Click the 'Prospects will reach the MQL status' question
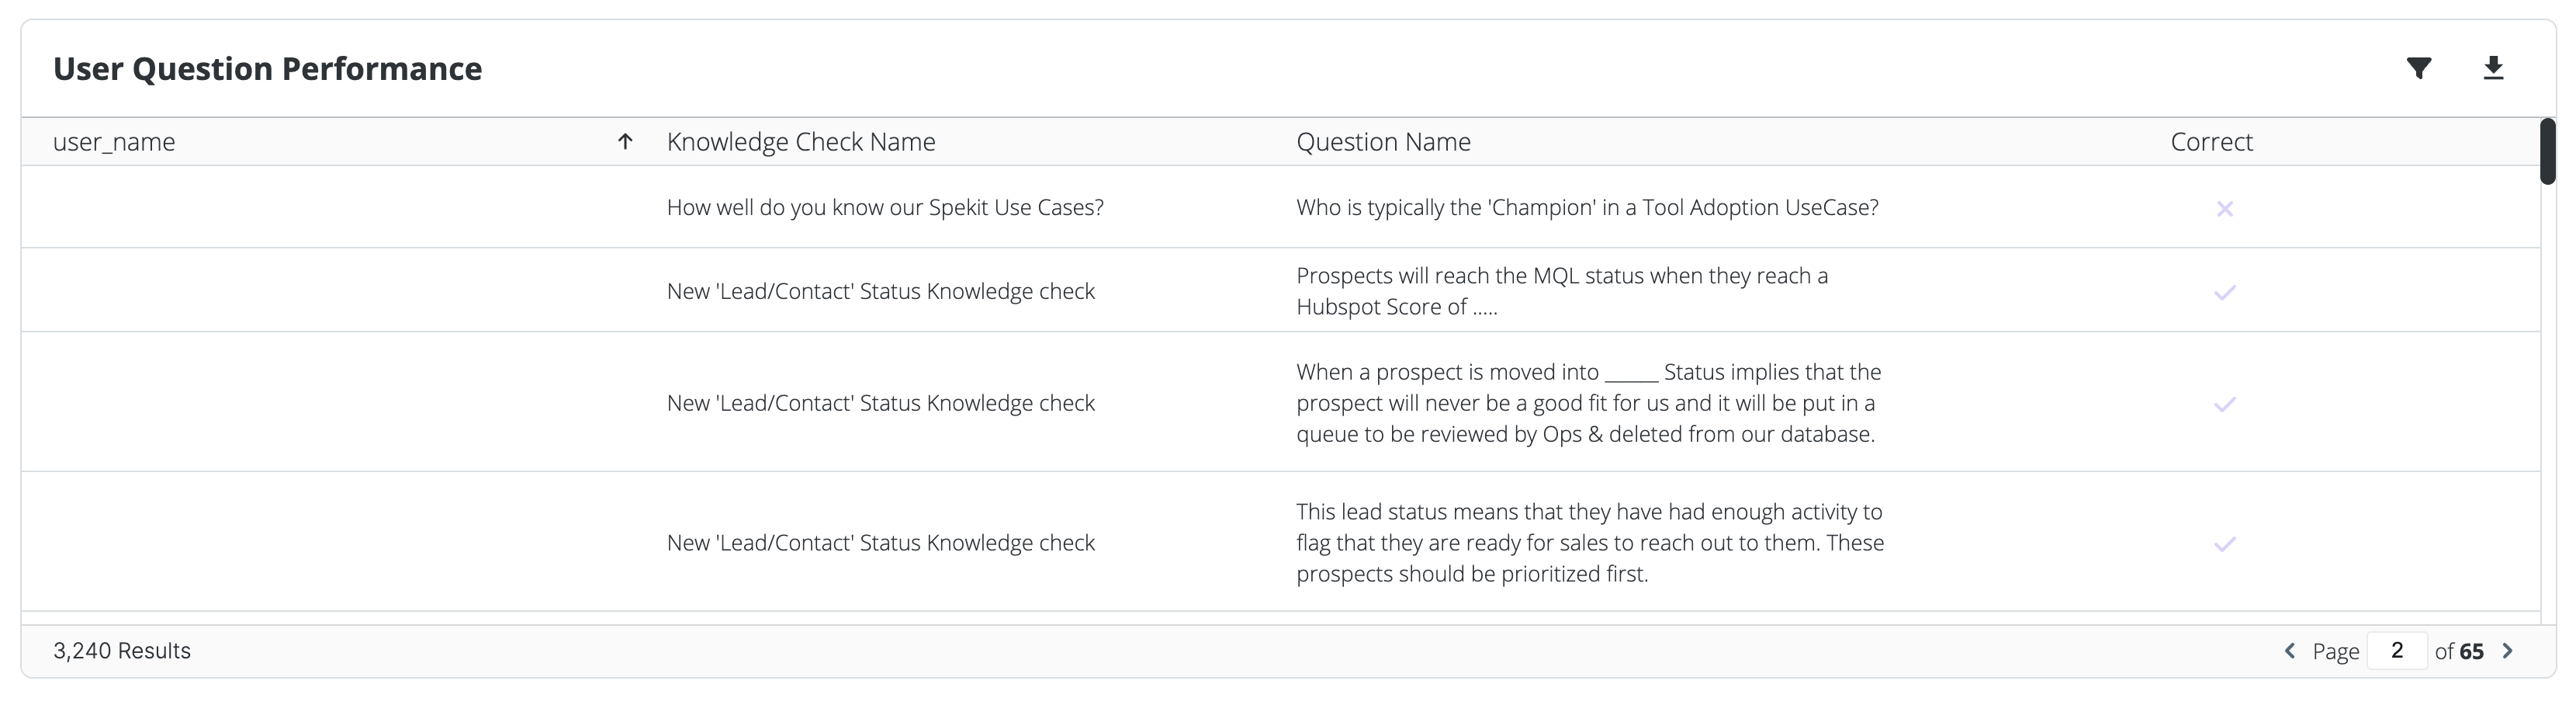 pos(1562,291)
